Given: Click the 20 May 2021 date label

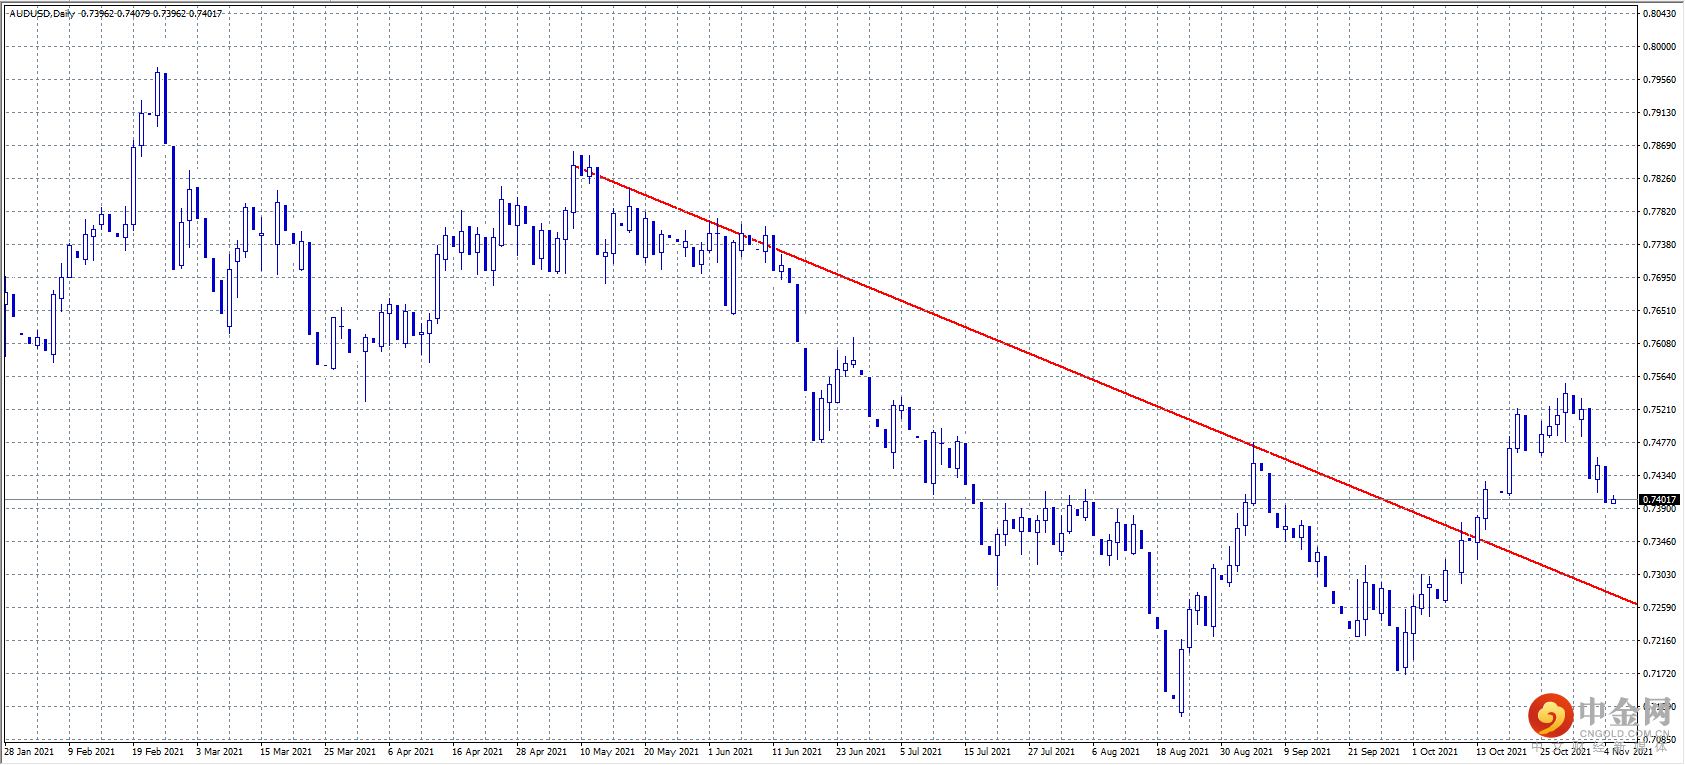Looking at the screenshot, I should pyautogui.click(x=671, y=752).
